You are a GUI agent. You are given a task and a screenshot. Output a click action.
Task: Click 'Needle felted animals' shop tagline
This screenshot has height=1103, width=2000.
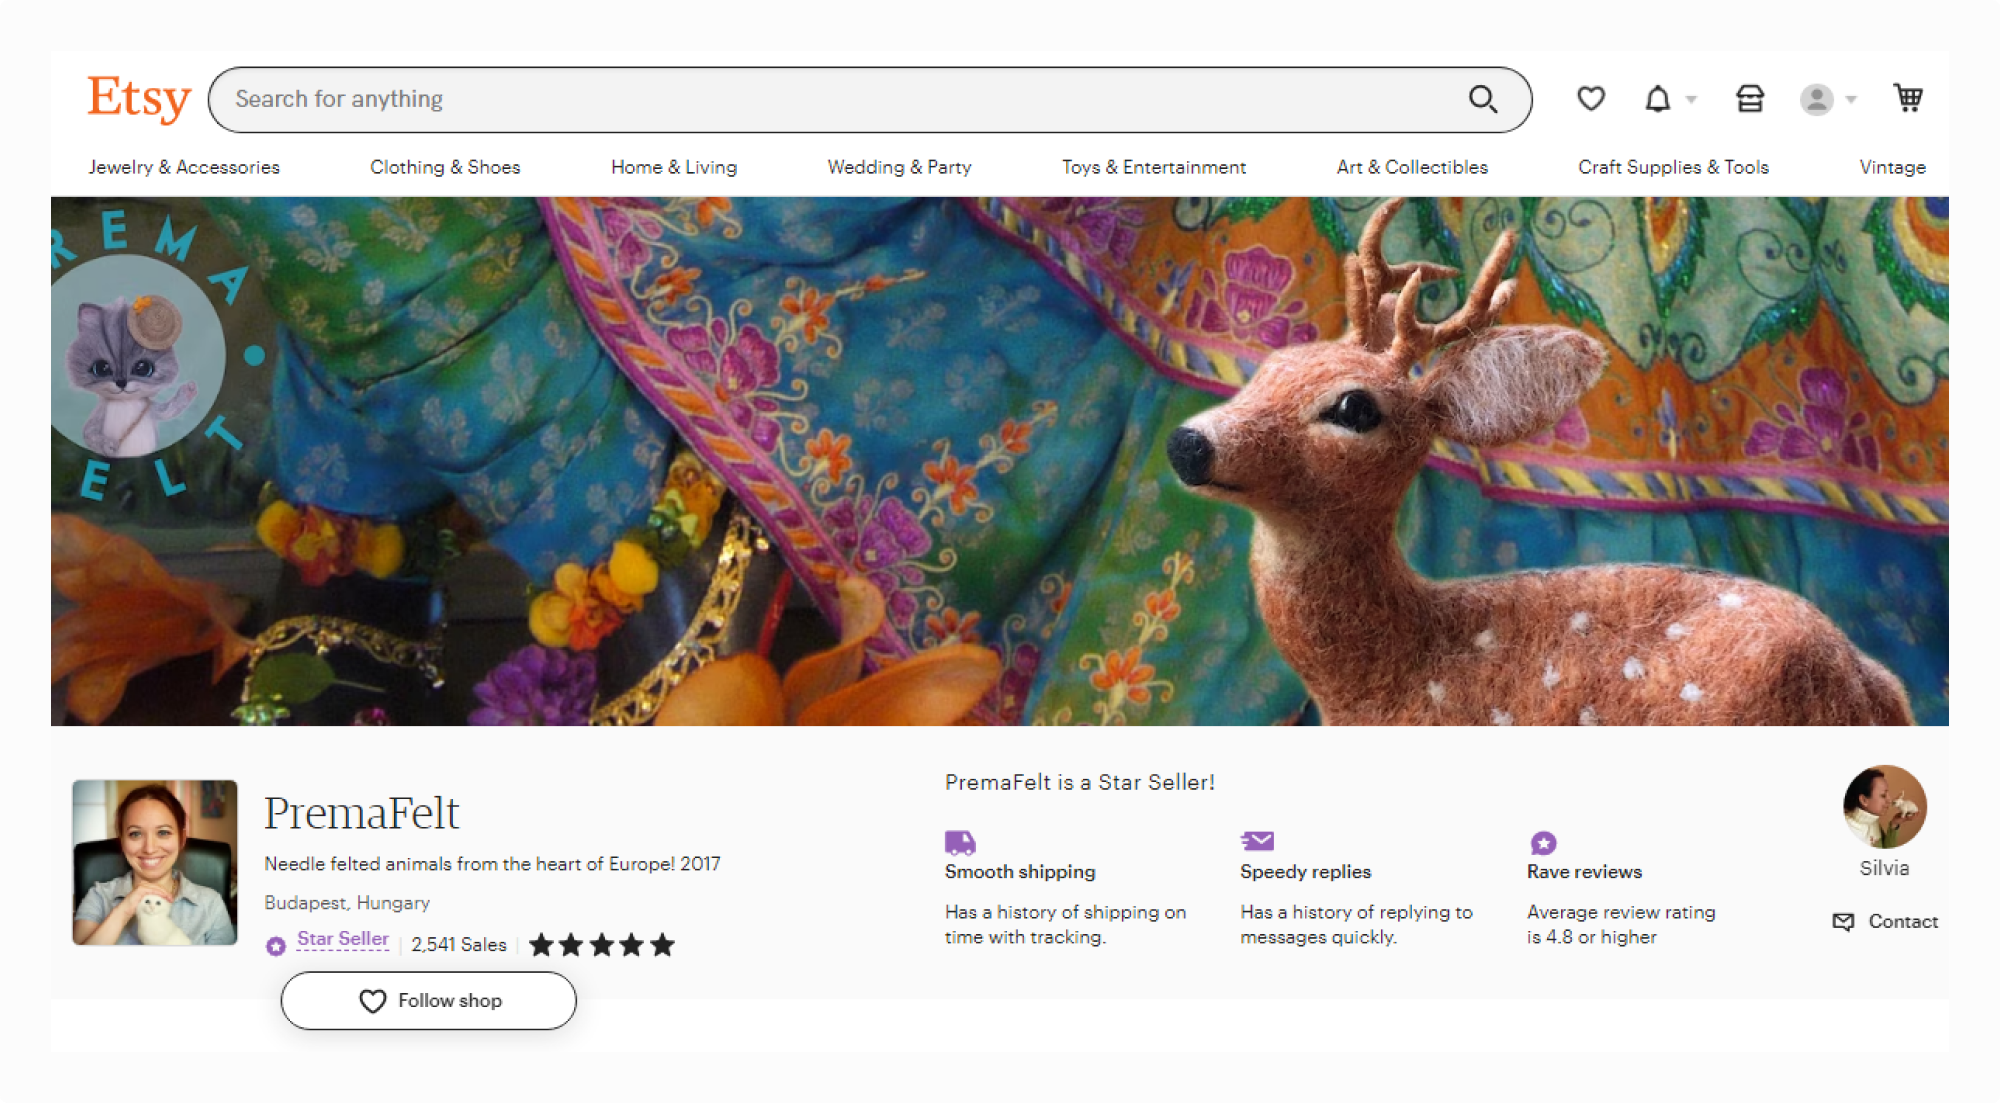click(492, 863)
